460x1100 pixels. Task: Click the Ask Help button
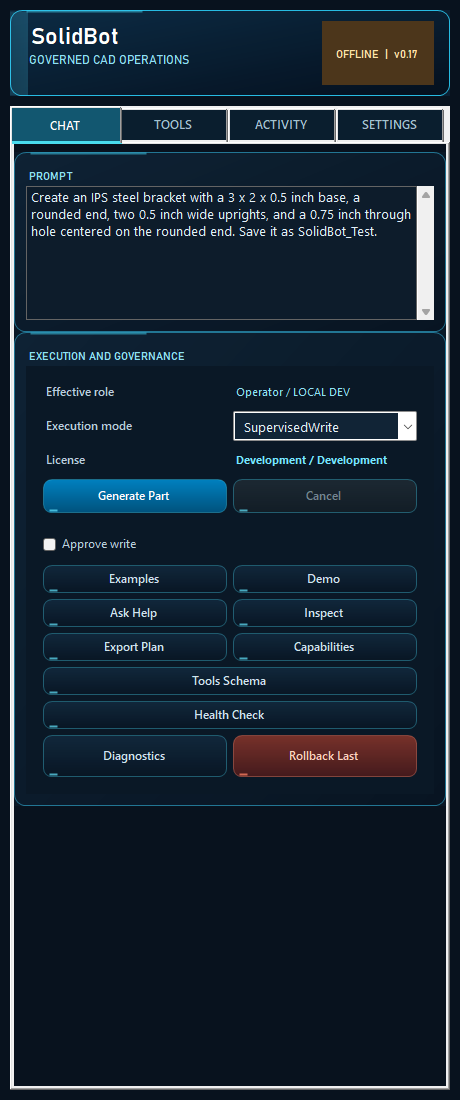[135, 613]
